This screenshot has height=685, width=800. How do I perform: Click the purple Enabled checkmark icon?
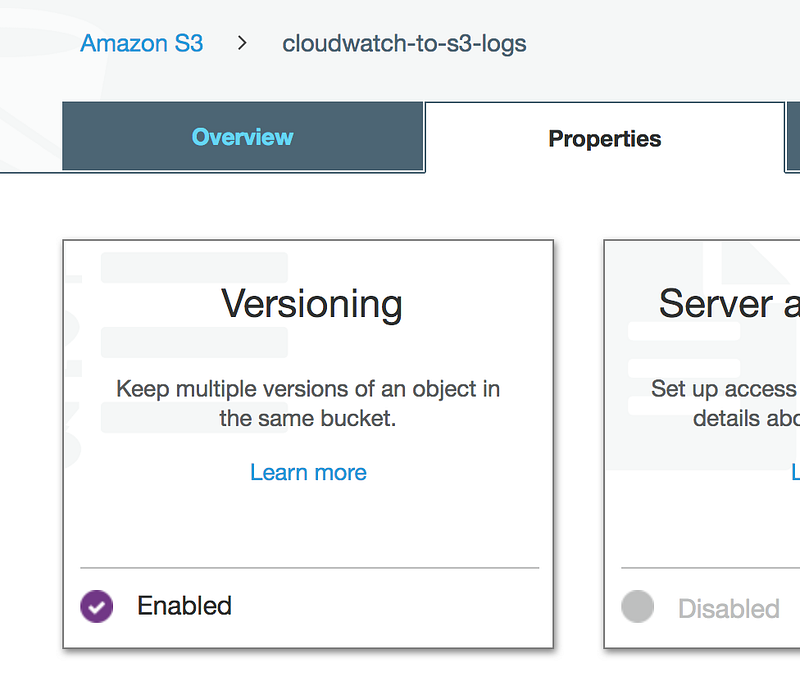click(x=97, y=606)
